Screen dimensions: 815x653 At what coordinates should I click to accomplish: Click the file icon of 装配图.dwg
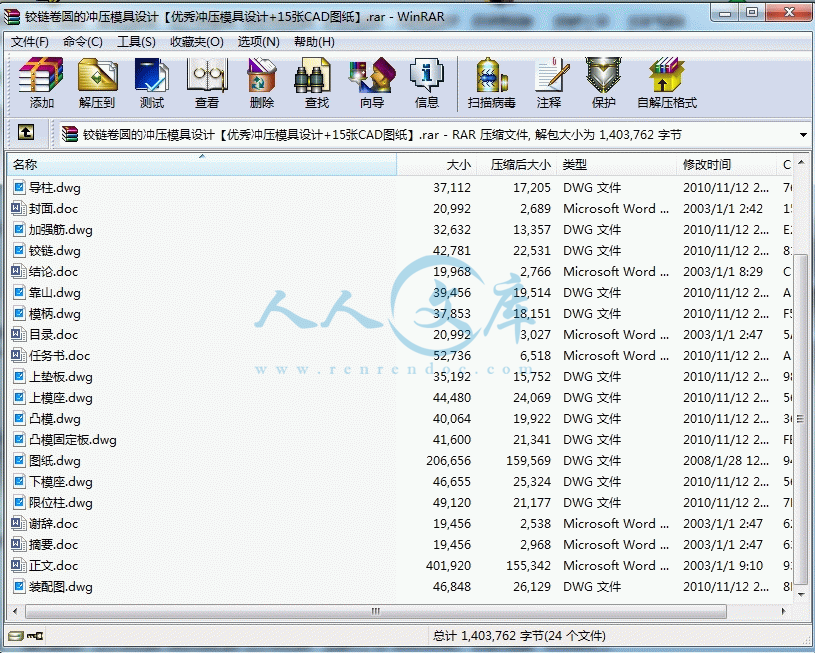point(19,586)
